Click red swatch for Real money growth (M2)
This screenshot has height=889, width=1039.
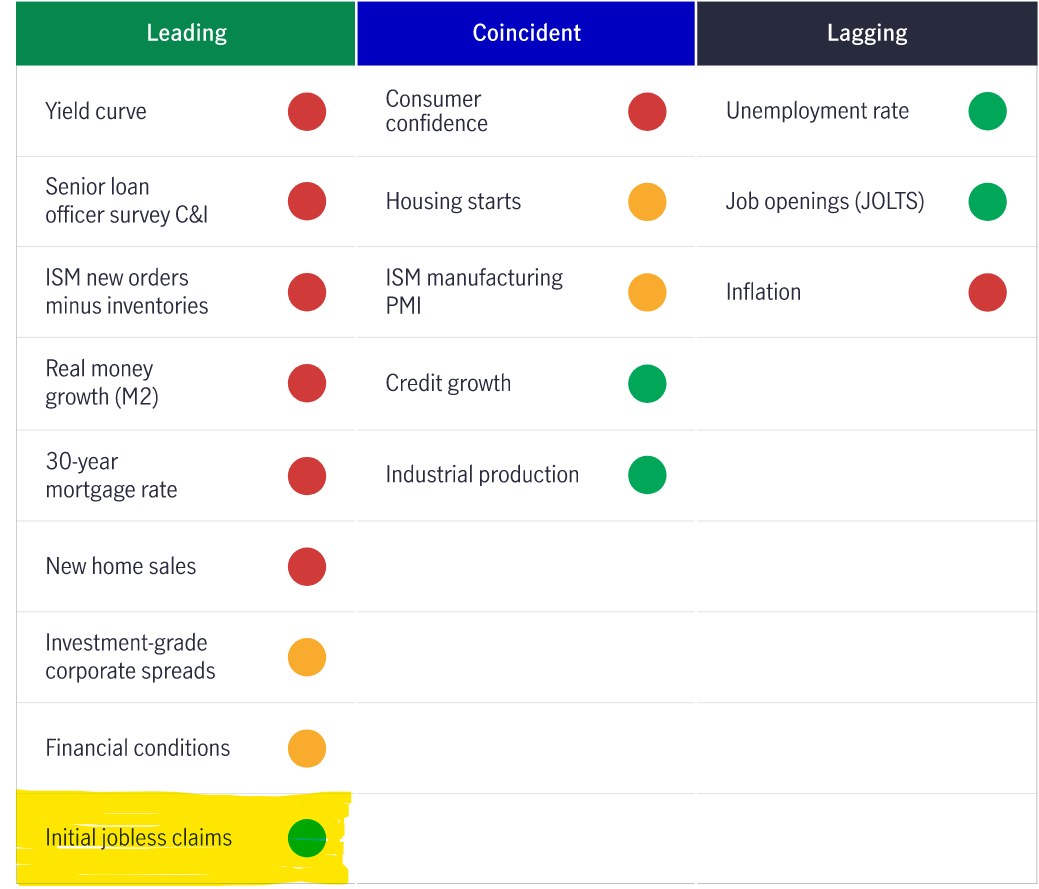(307, 384)
